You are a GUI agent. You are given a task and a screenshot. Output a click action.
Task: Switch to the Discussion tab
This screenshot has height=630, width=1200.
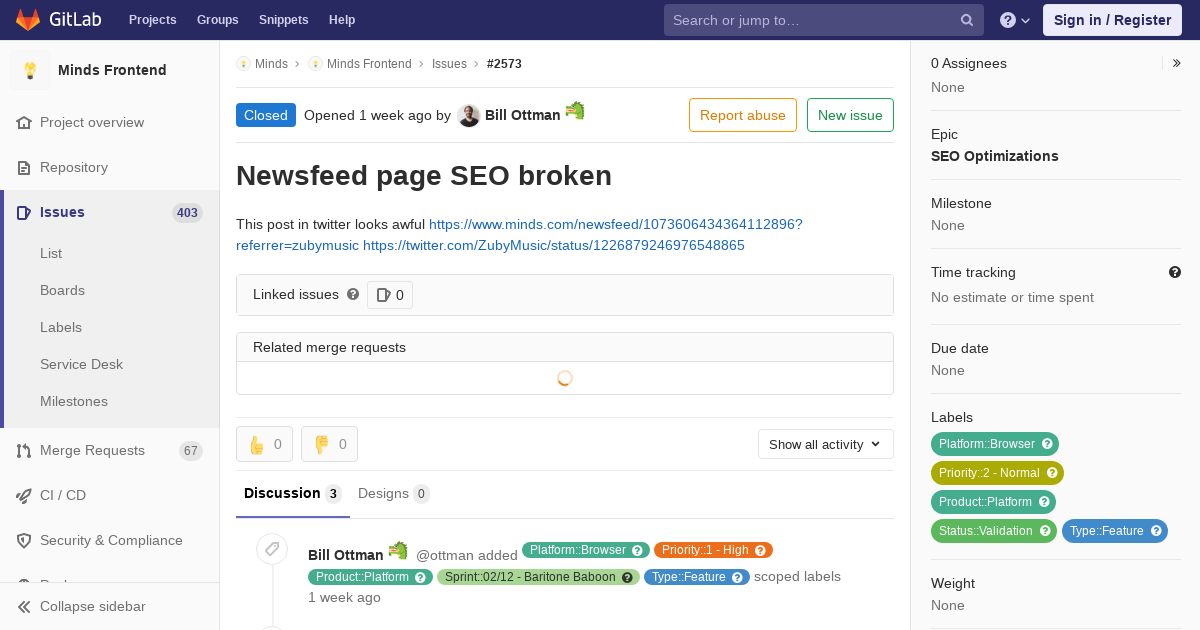tap(293, 493)
